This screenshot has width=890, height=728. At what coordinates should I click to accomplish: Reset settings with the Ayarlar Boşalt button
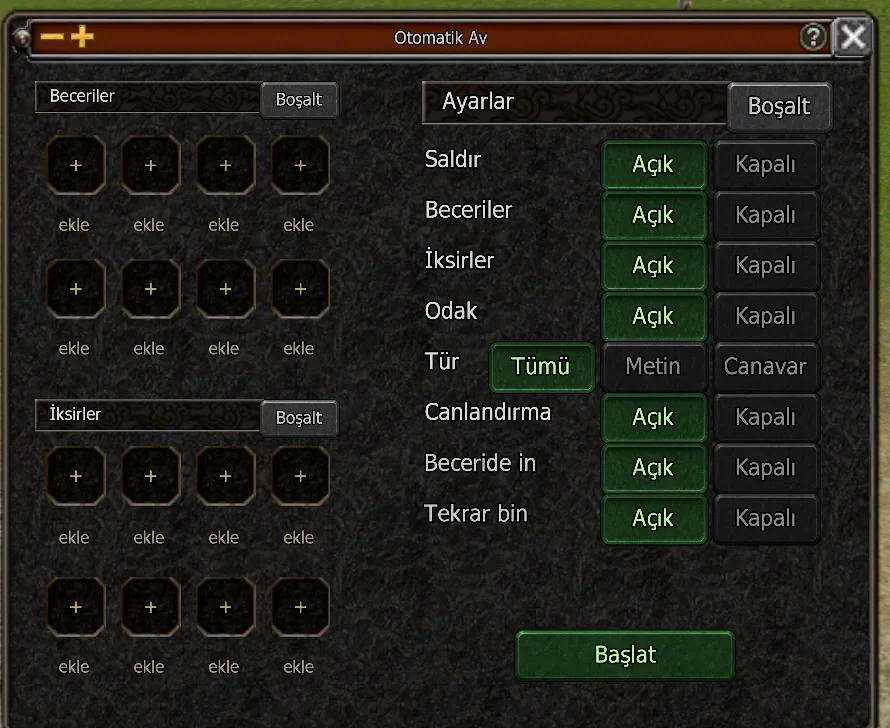click(x=779, y=107)
